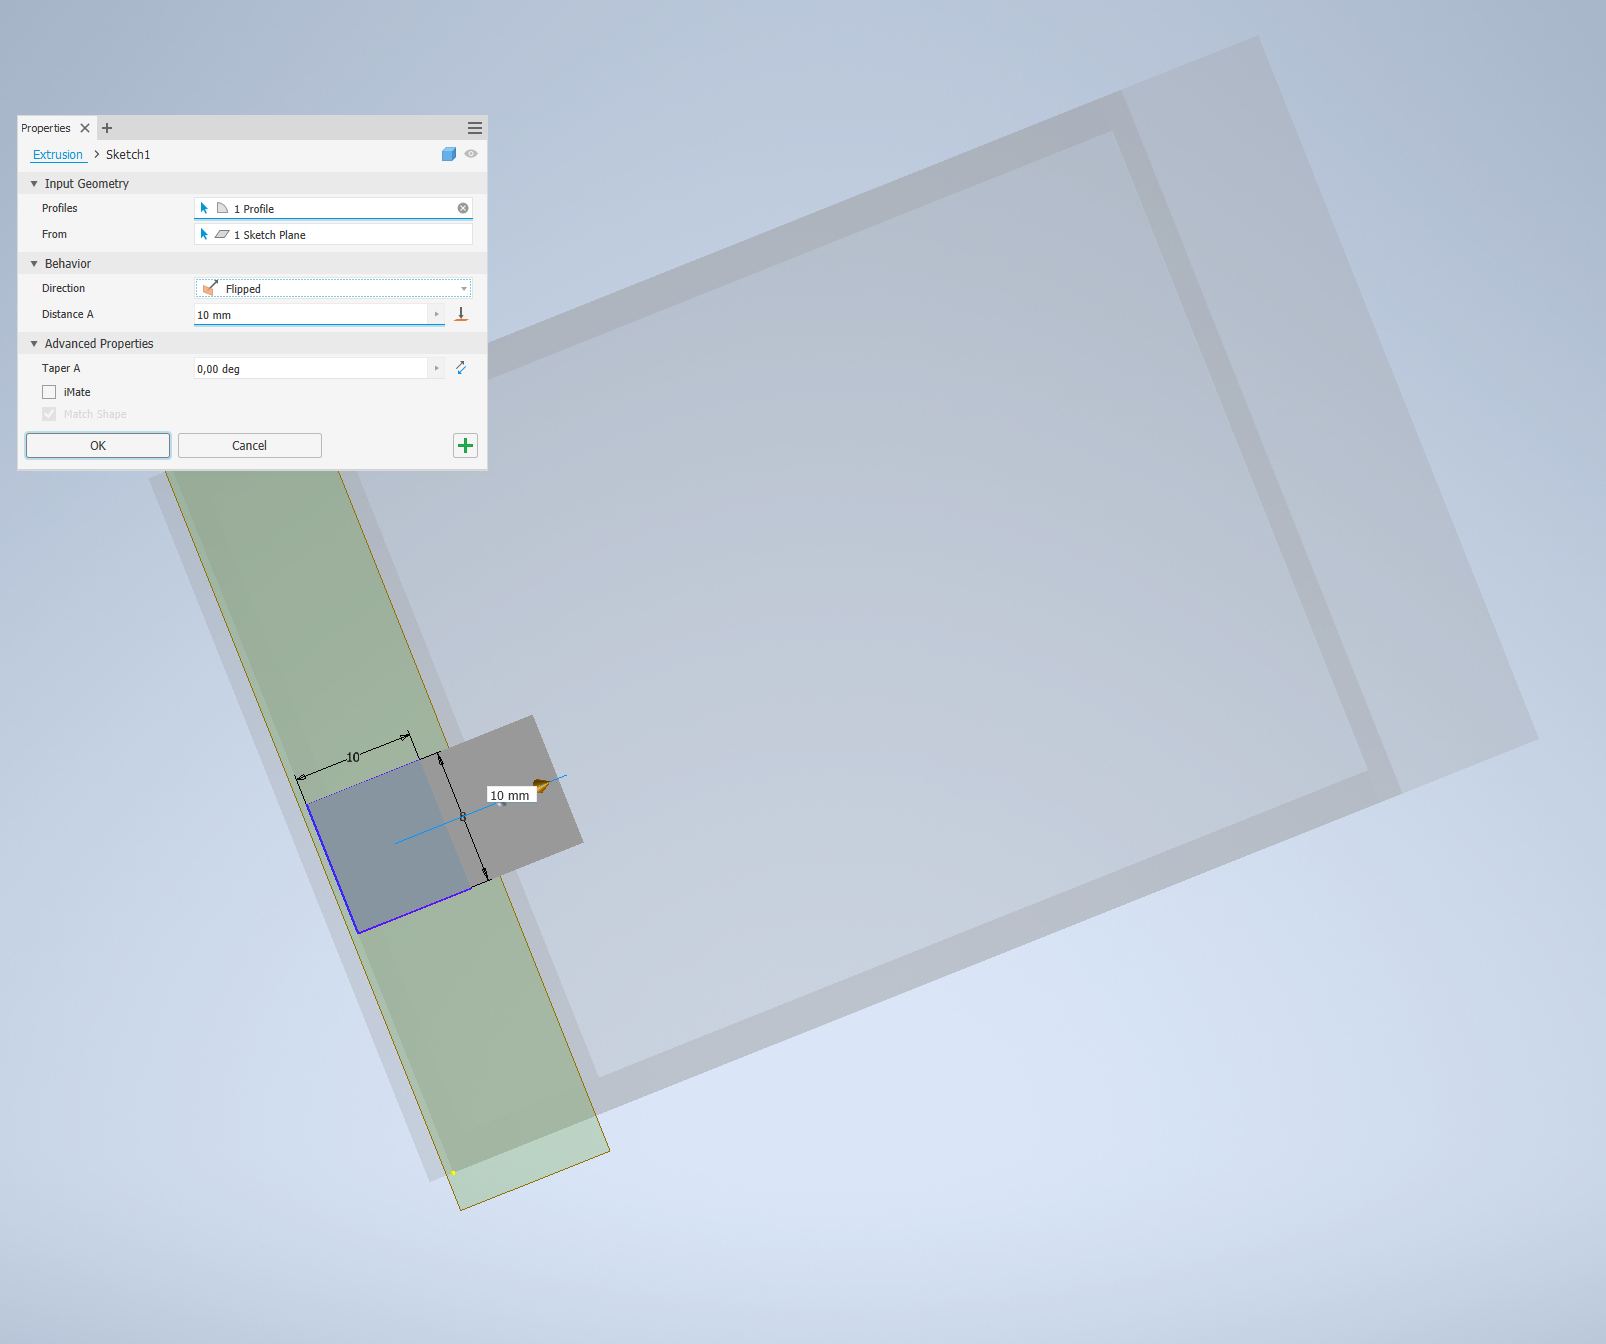
Task: Click the taper direction flip icon
Action: 461,368
